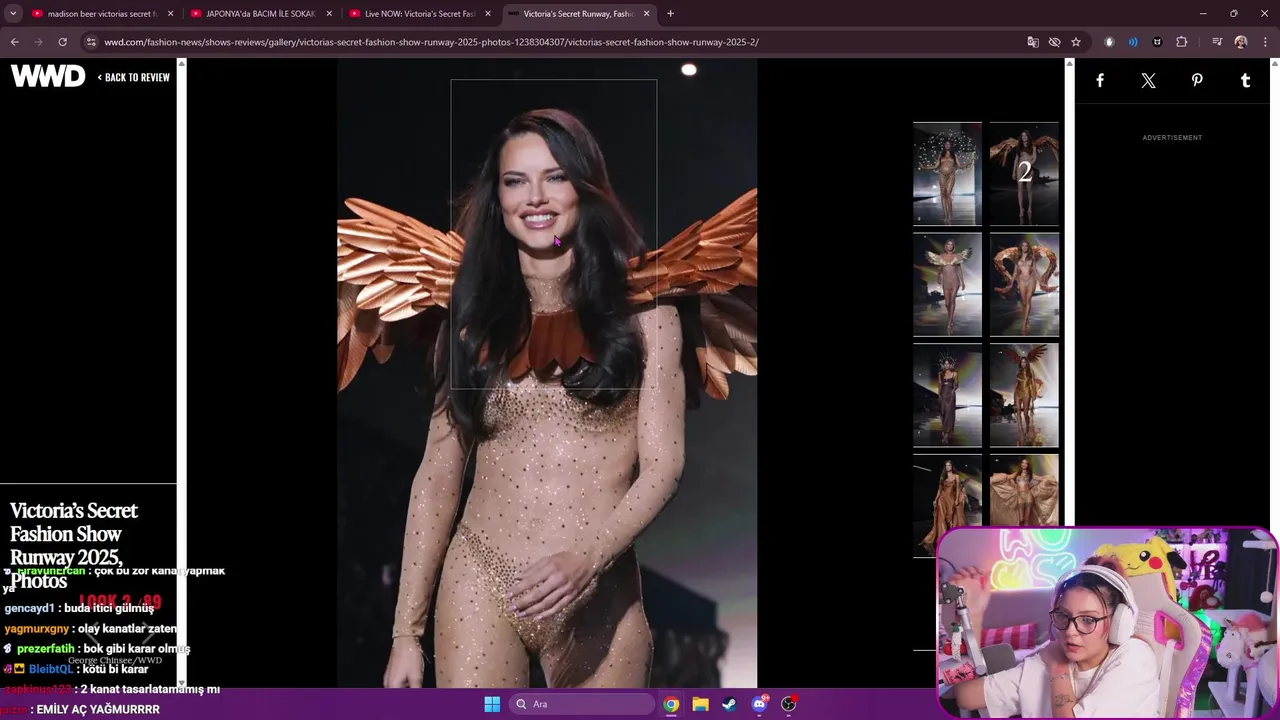
Task: Click the browser back arrow
Action: [14, 42]
